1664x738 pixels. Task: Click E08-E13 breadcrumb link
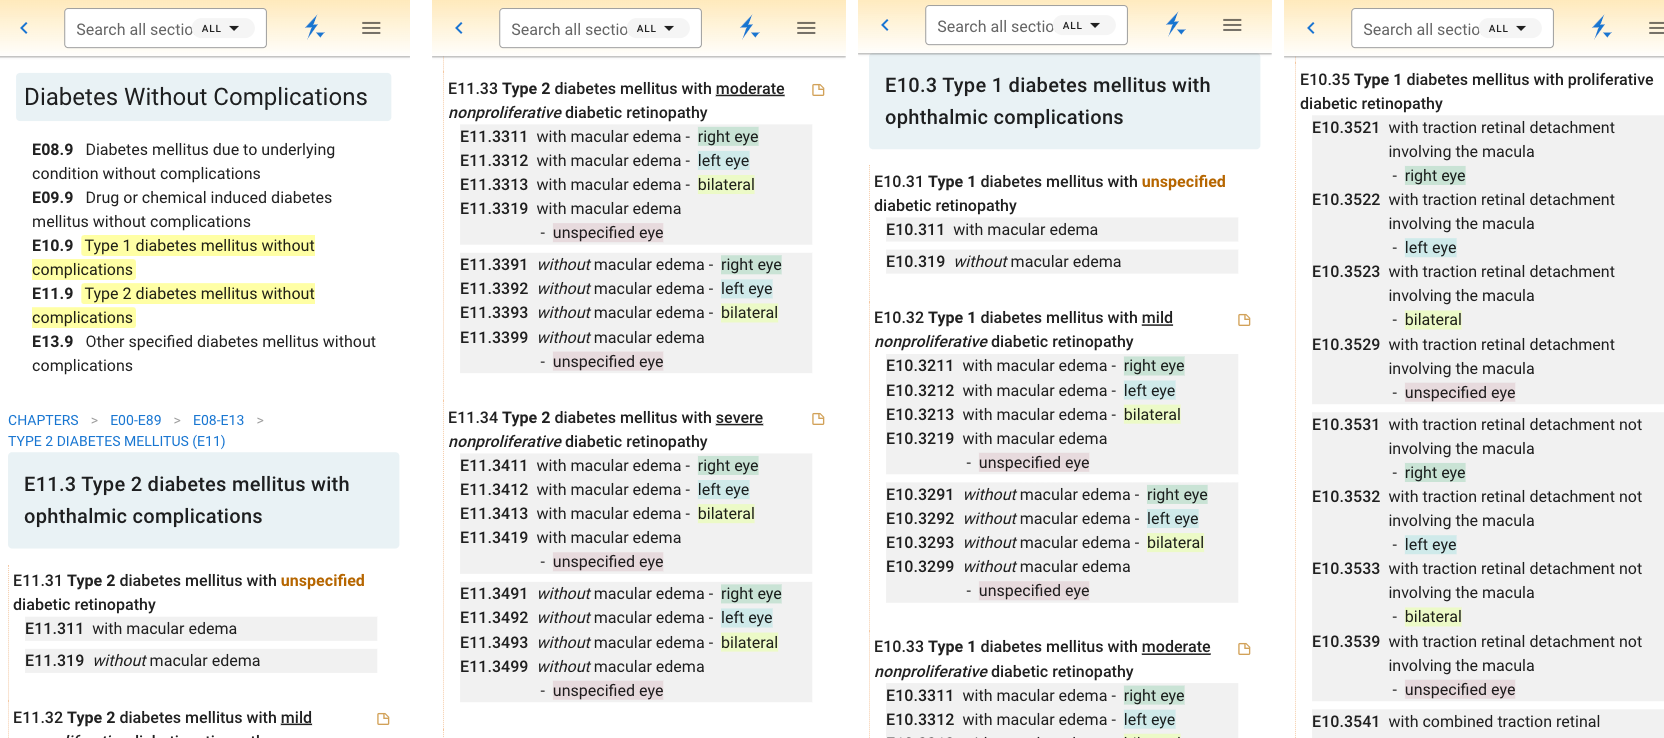click(218, 420)
